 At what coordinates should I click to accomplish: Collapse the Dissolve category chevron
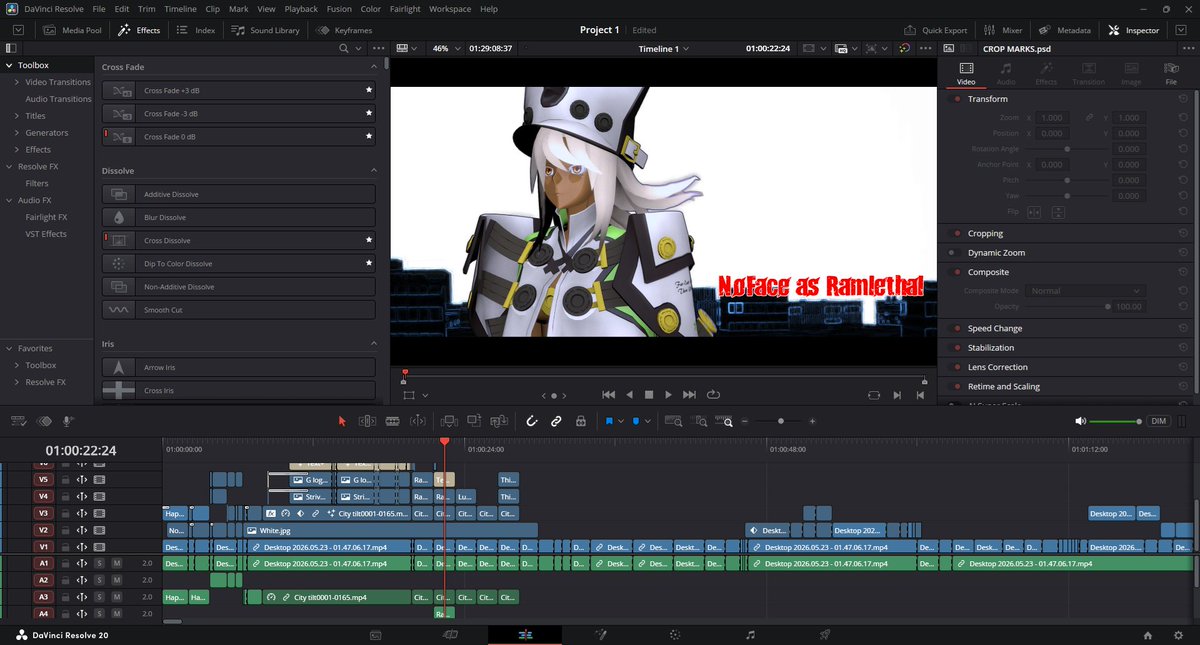tap(374, 171)
